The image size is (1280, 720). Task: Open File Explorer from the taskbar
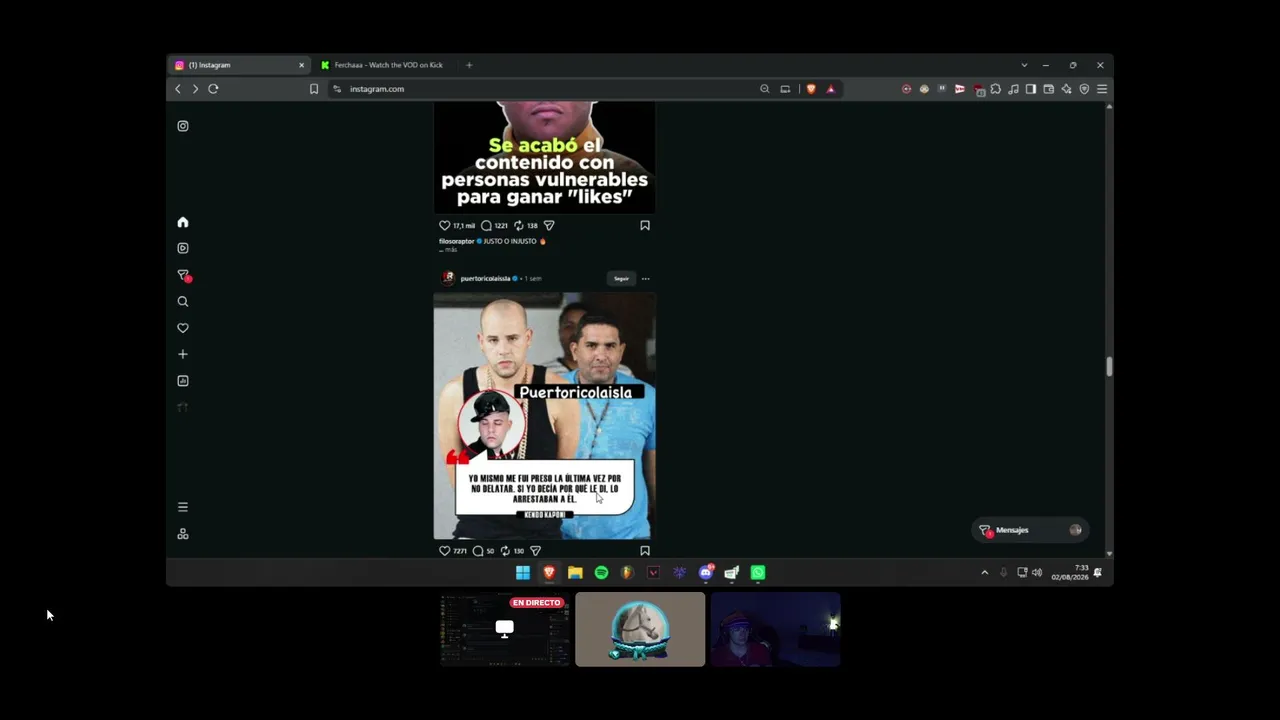click(575, 573)
